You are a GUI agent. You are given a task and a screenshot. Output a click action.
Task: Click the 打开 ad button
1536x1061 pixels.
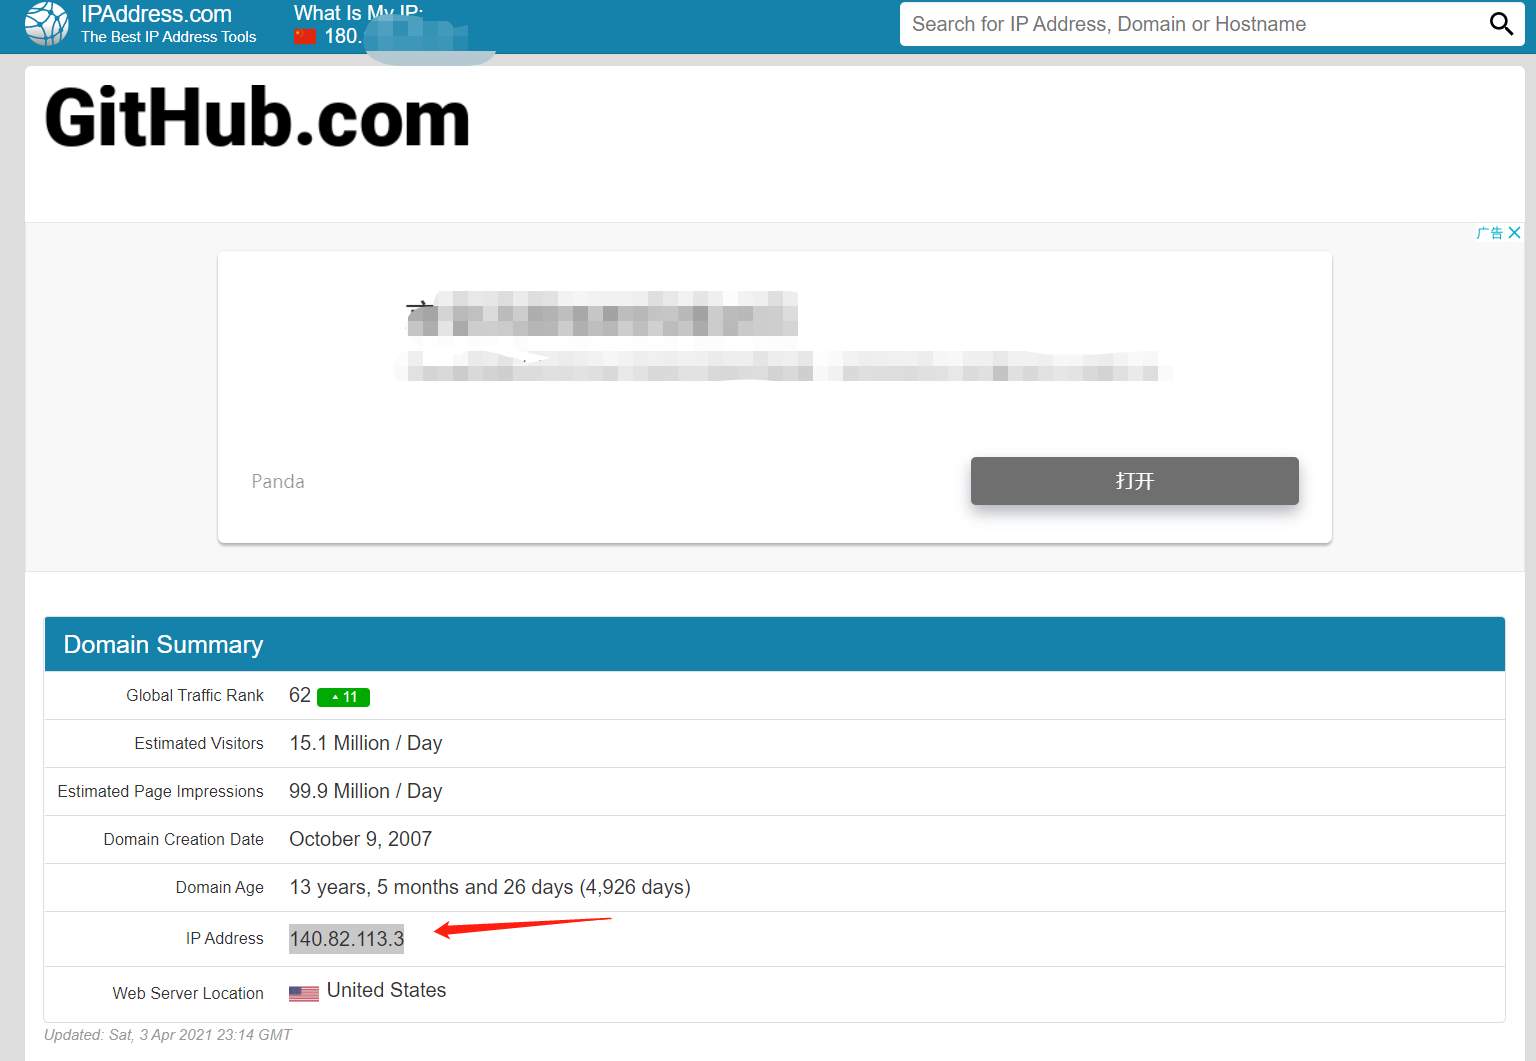point(1135,481)
